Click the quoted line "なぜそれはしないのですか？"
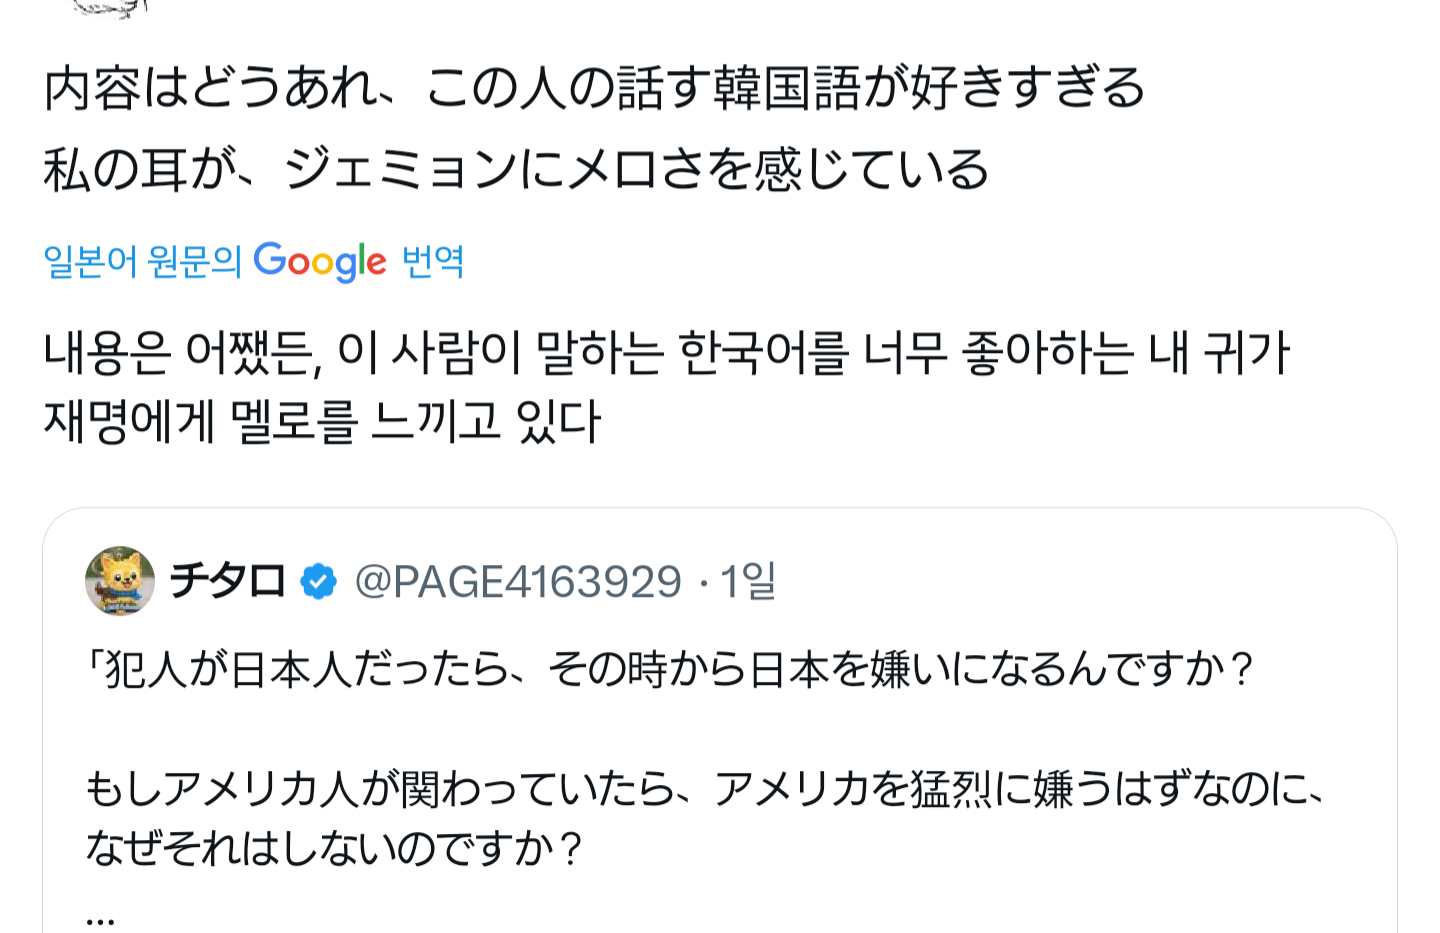The width and height of the screenshot is (1440, 933). [x=335, y=849]
